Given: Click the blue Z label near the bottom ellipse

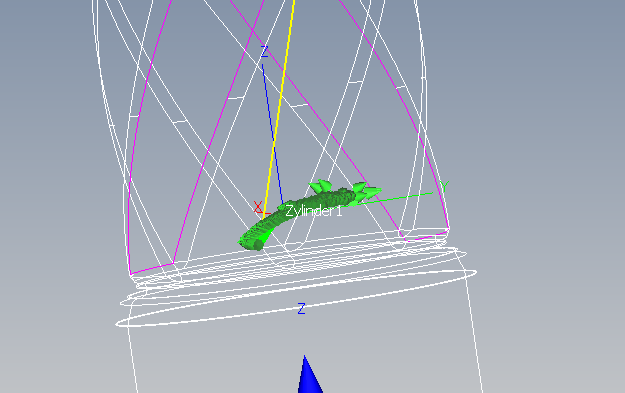Looking at the screenshot, I should click(301, 308).
